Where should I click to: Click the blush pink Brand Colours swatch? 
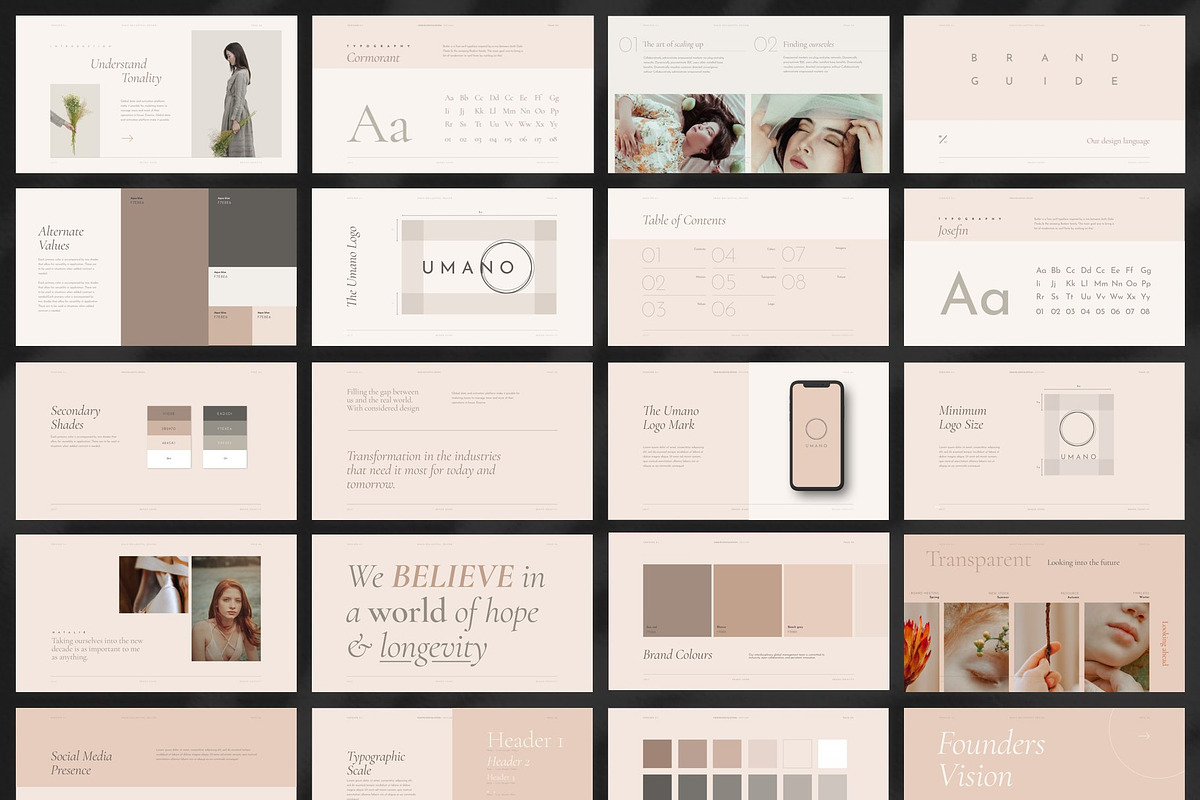point(818,600)
